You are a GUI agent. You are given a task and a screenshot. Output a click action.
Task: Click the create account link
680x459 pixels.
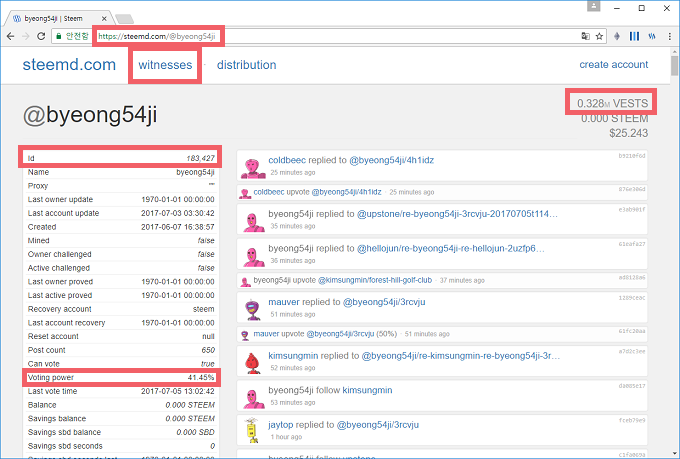pyautogui.click(x=614, y=65)
